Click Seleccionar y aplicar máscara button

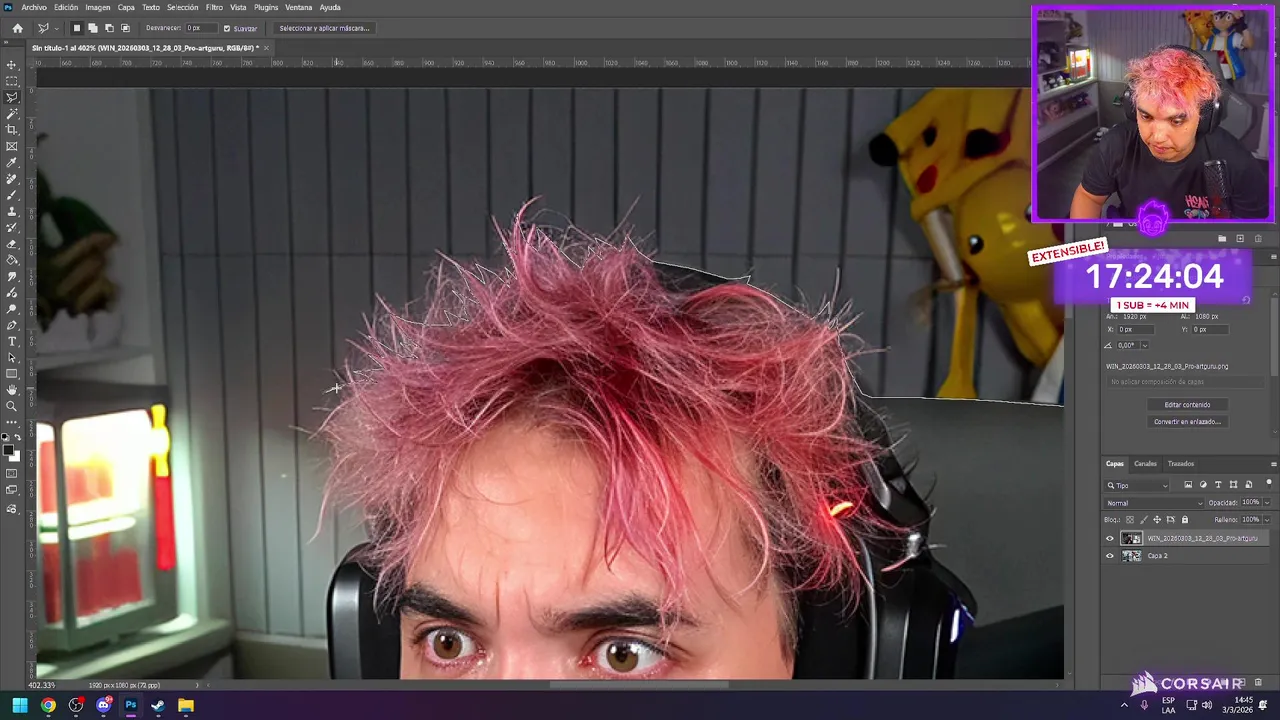(324, 28)
